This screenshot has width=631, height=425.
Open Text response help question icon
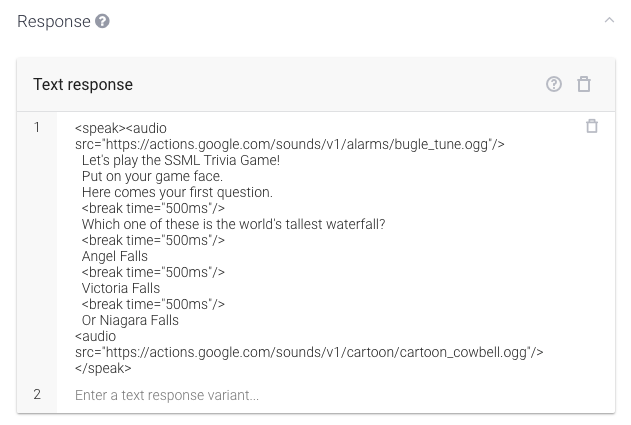(x=554, y=85)
